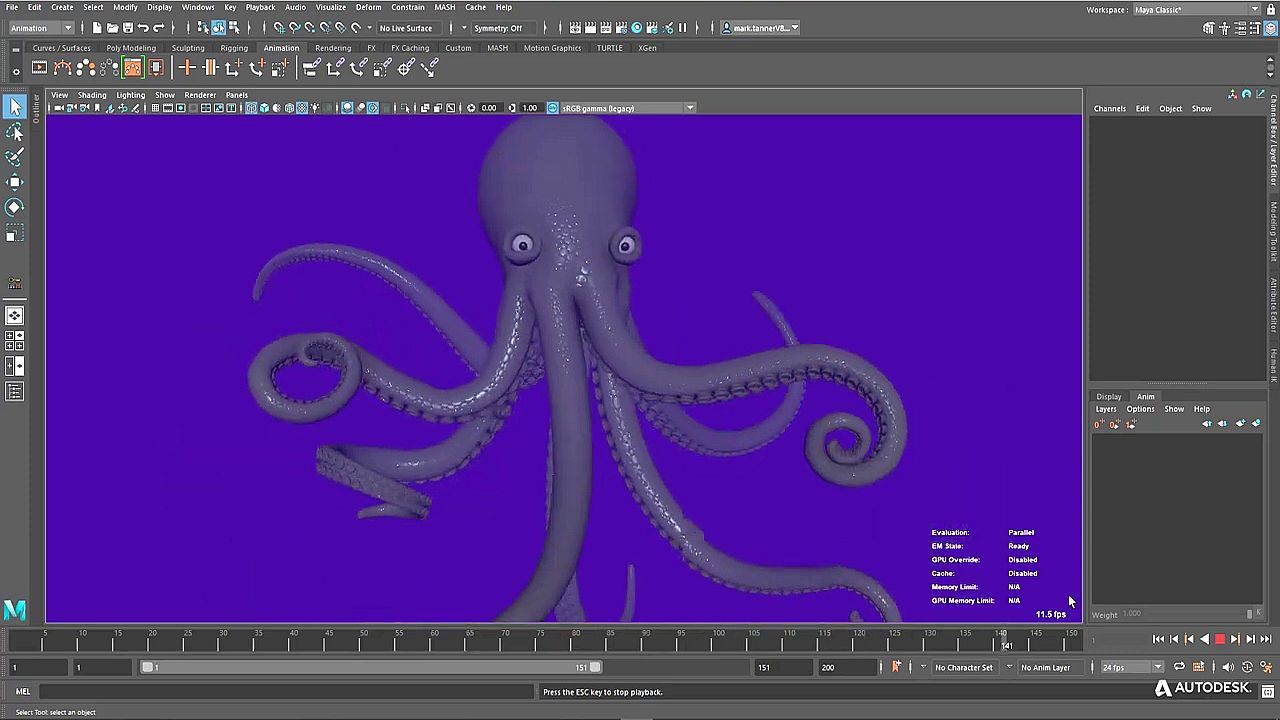
Task: Activate the Lasso select tool
Action: click(x=14, y=132)
